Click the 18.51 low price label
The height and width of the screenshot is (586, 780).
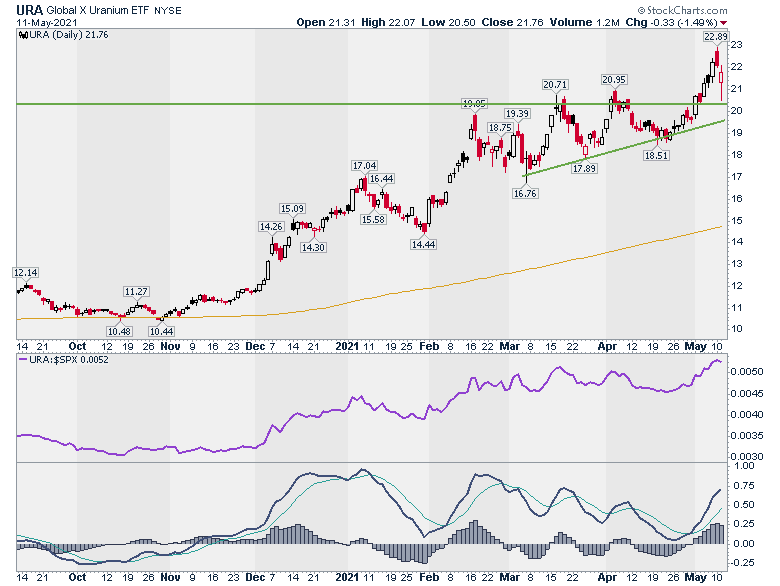click(x=656, y=156)
